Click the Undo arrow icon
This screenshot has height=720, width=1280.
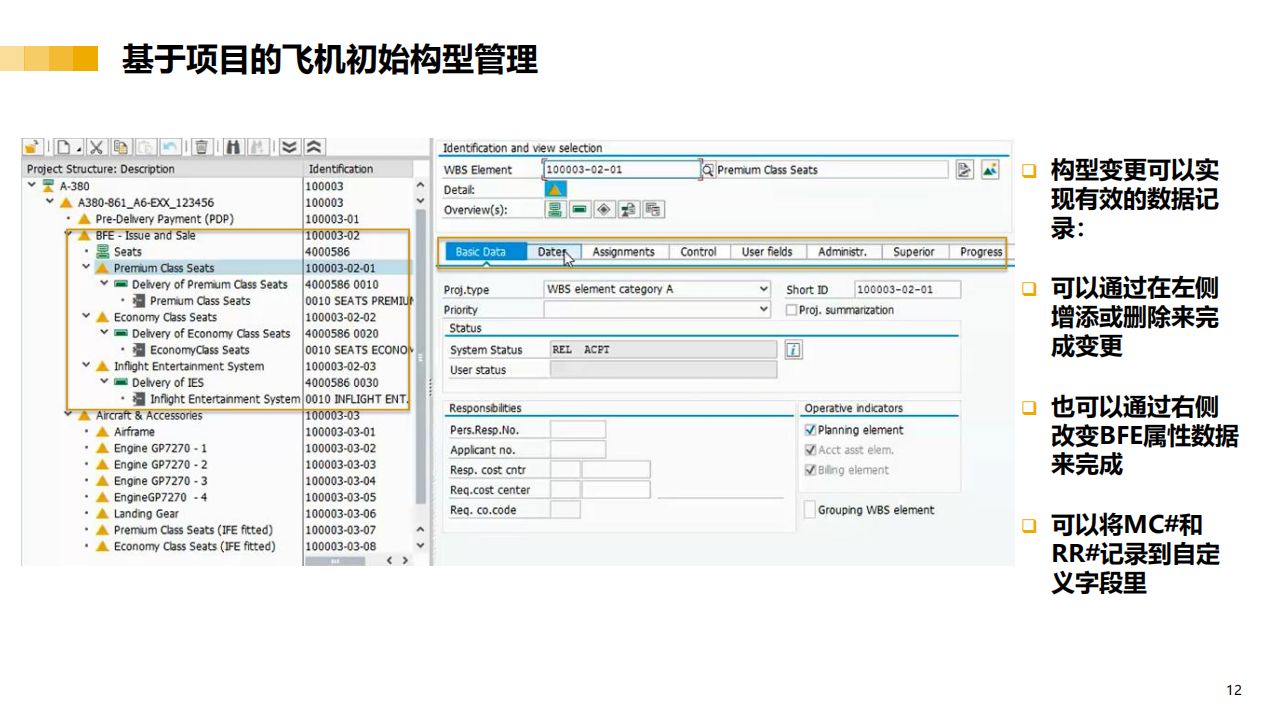coord(169,147)
